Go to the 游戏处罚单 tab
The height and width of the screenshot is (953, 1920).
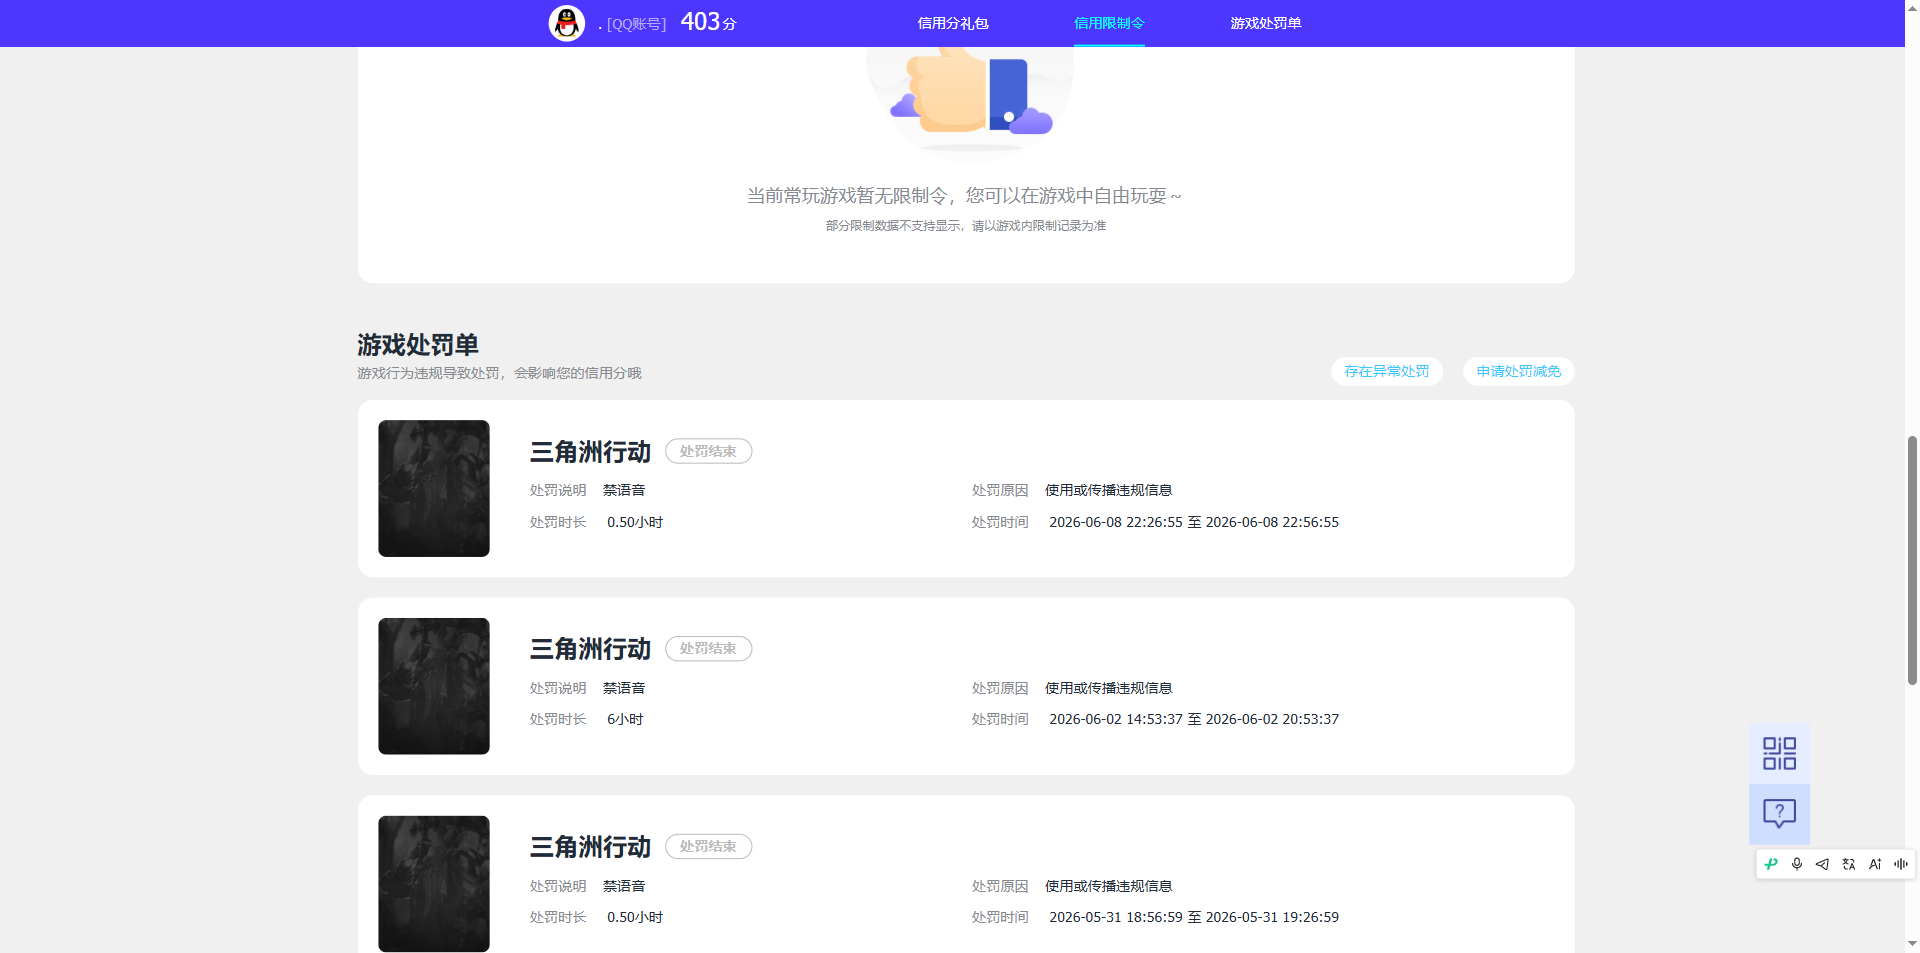pos(1265,23)
